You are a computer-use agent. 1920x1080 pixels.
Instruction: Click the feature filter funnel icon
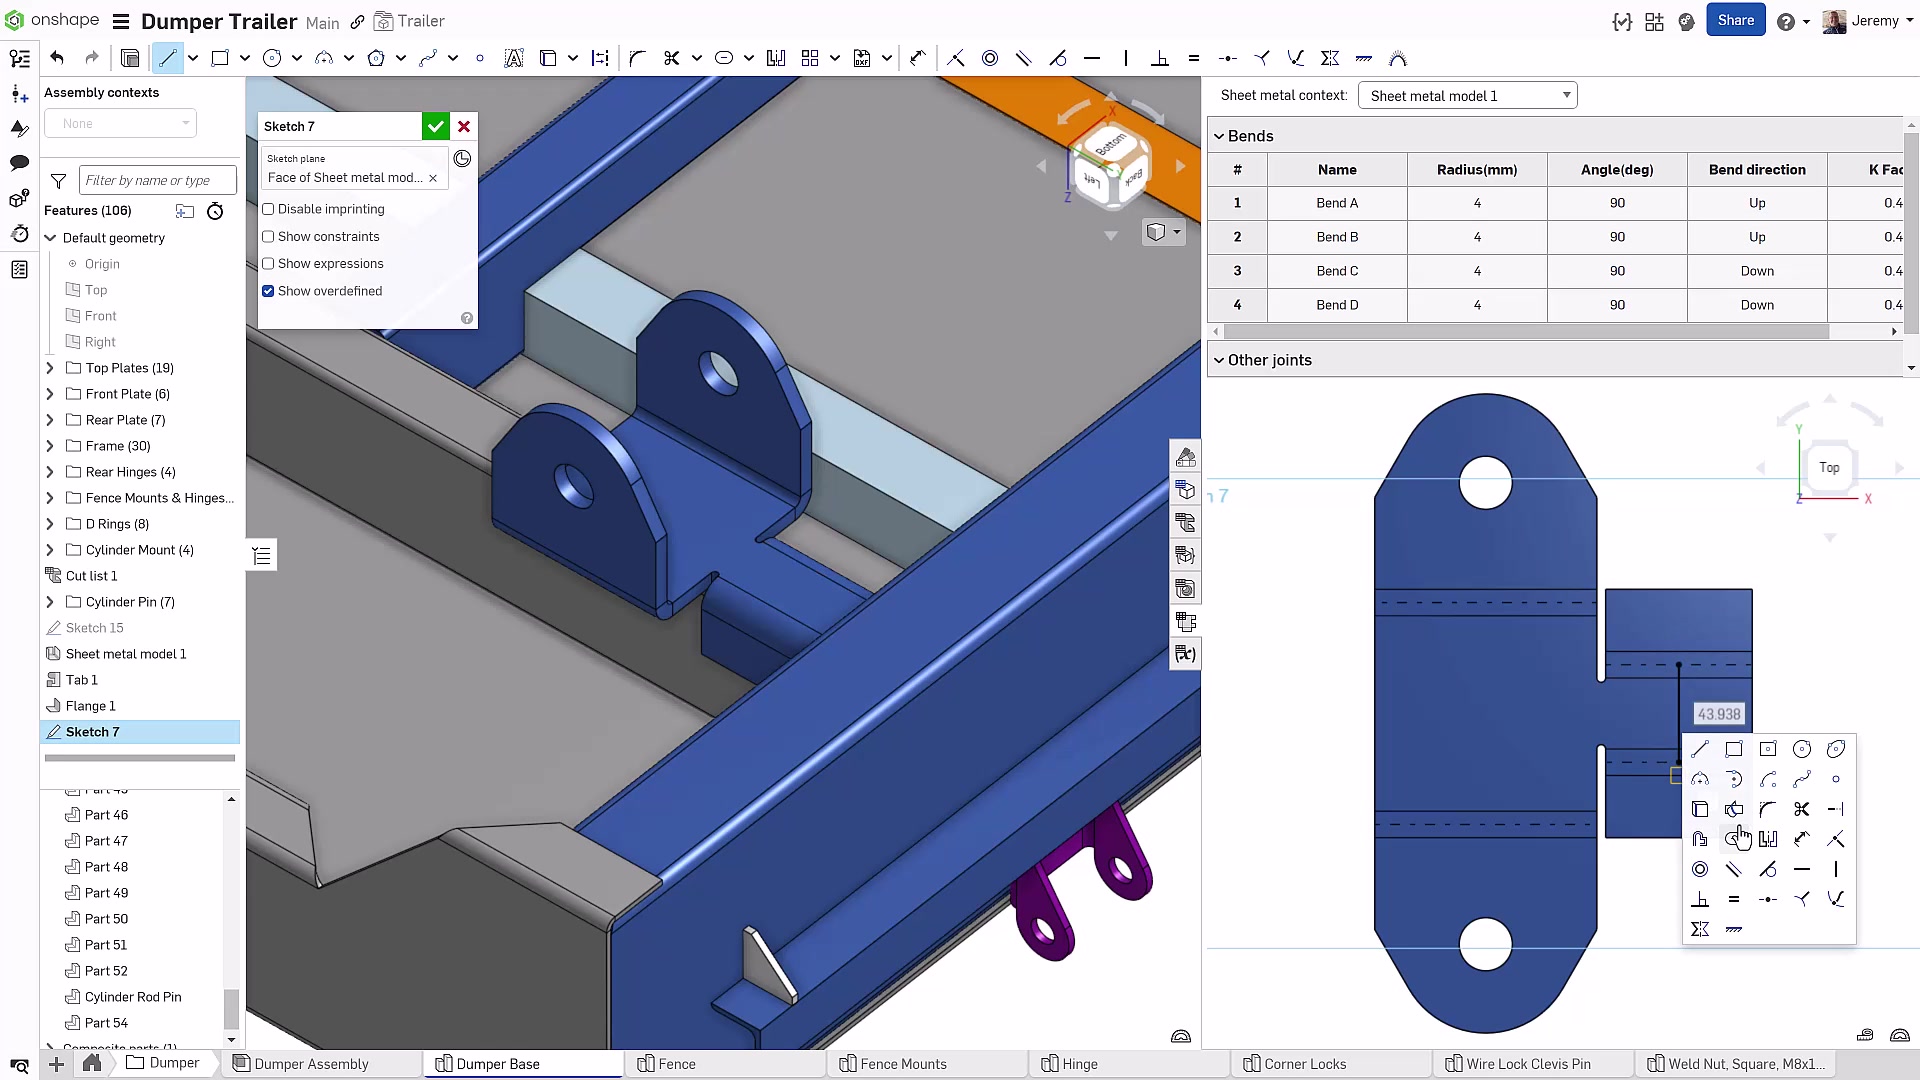tap(59, 181)
